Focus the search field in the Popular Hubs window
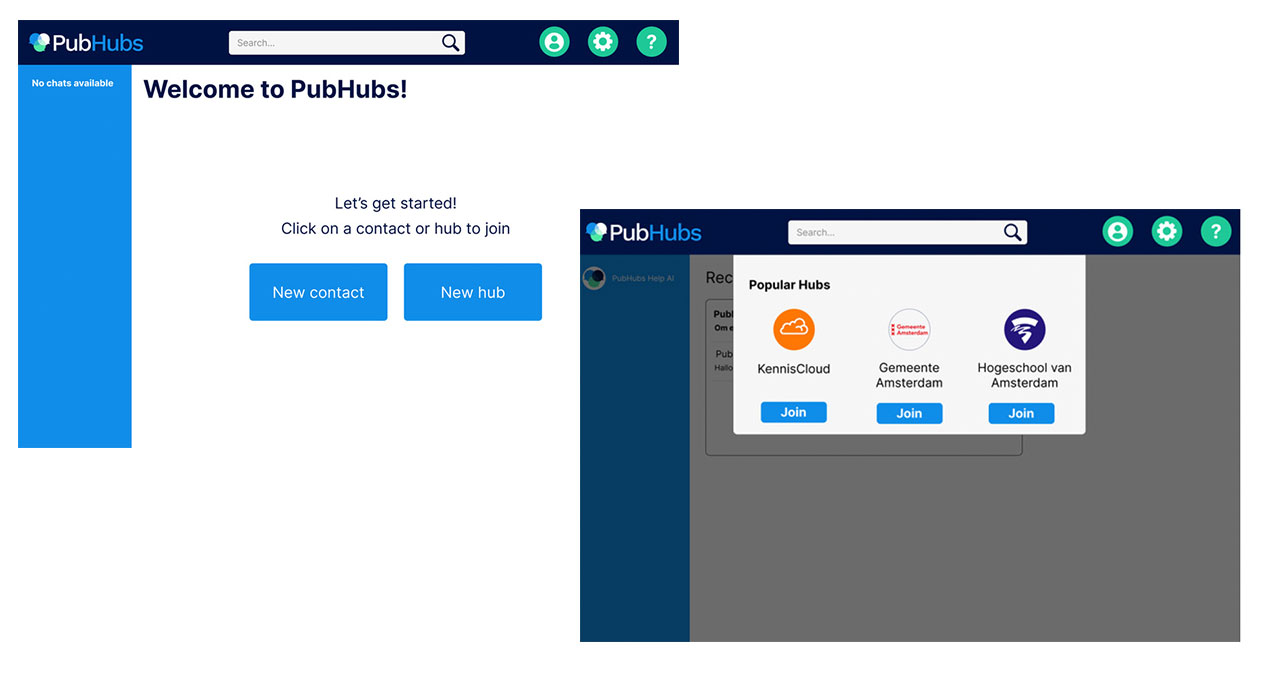Image resolution: width=1261 pixels, height=692 pixels. (x=907, y=233)
